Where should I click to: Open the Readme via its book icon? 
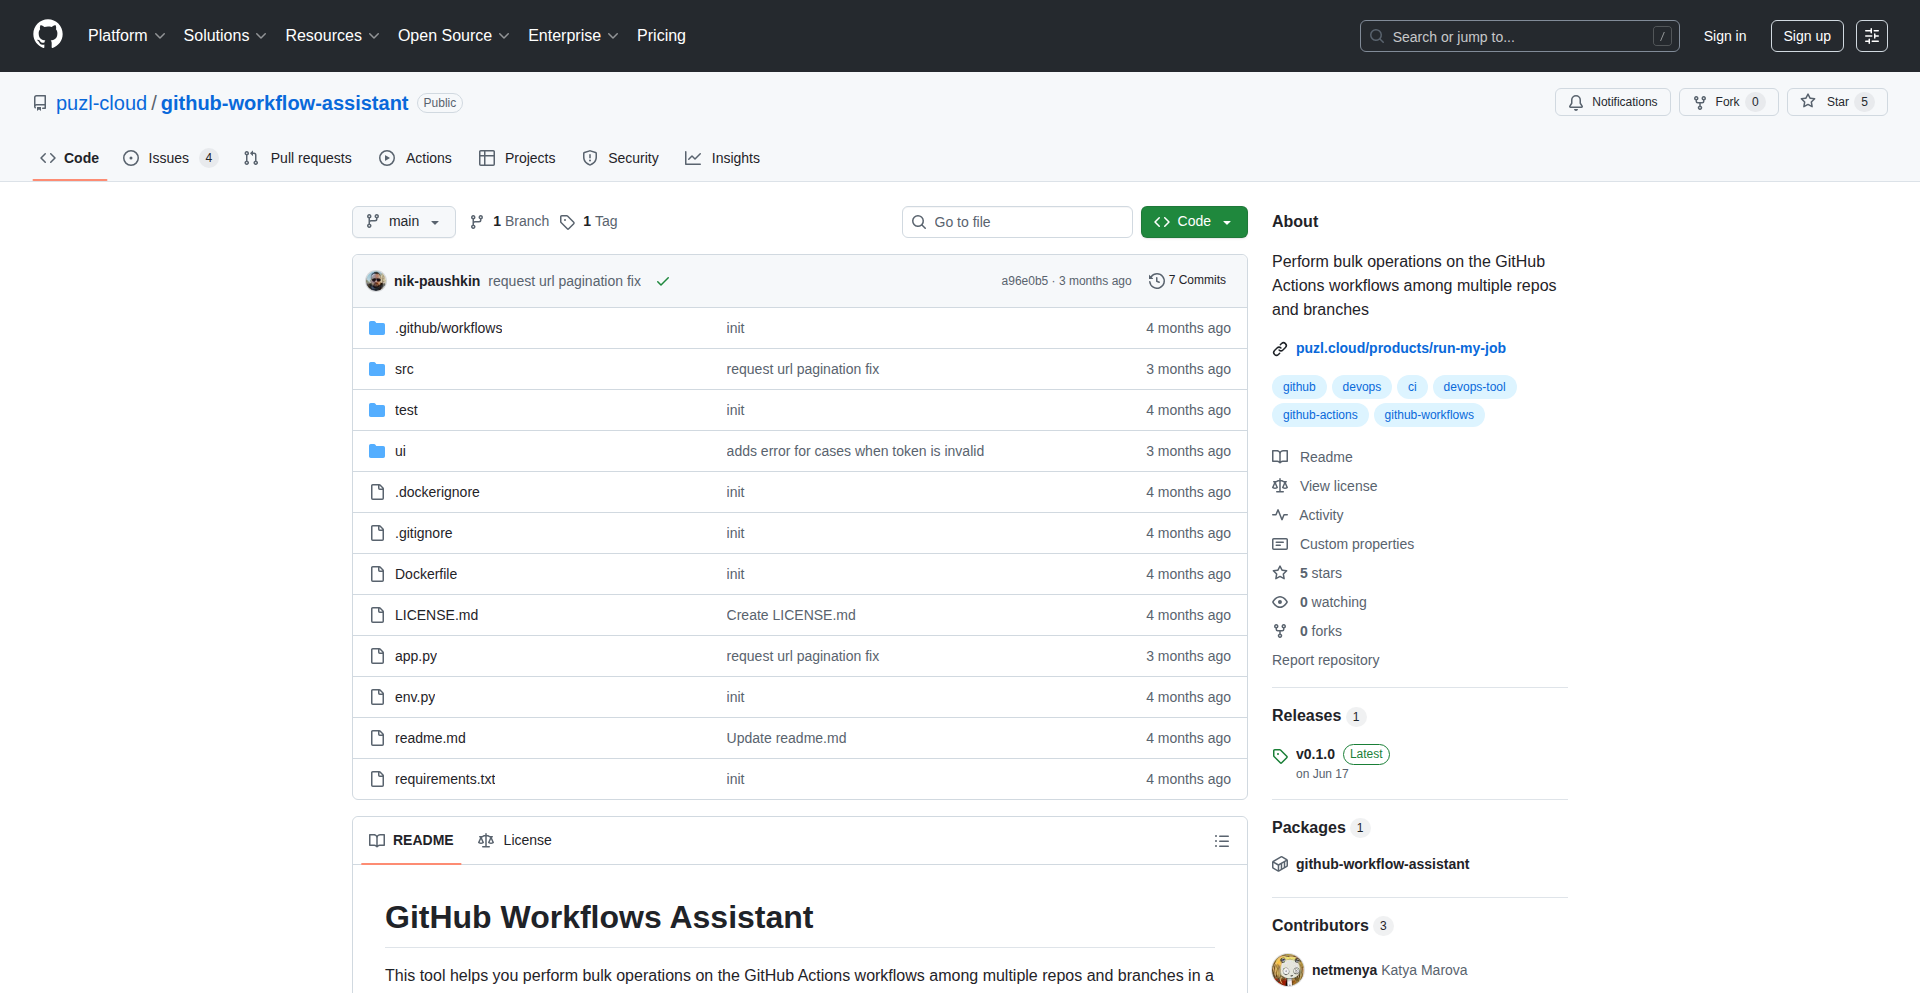(1280, 457)
